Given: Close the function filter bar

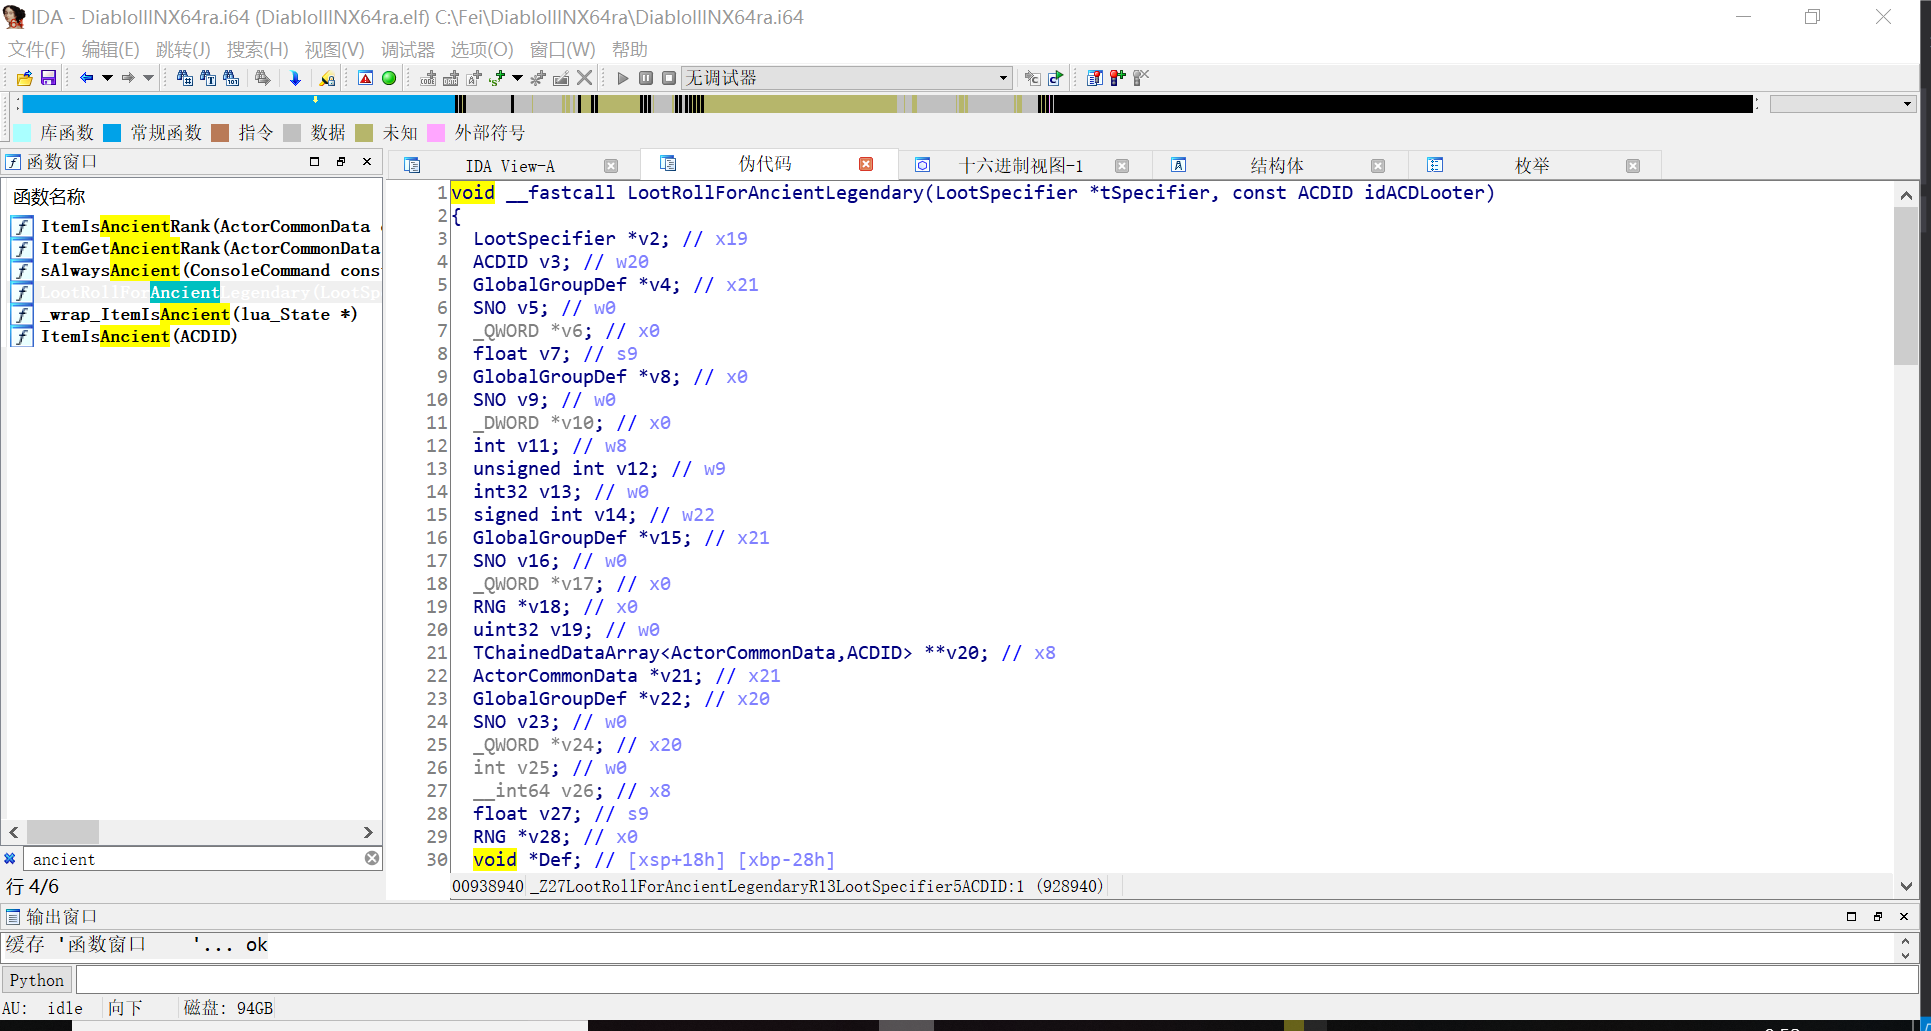Looking at the screenshot, I should coord(10,859).
